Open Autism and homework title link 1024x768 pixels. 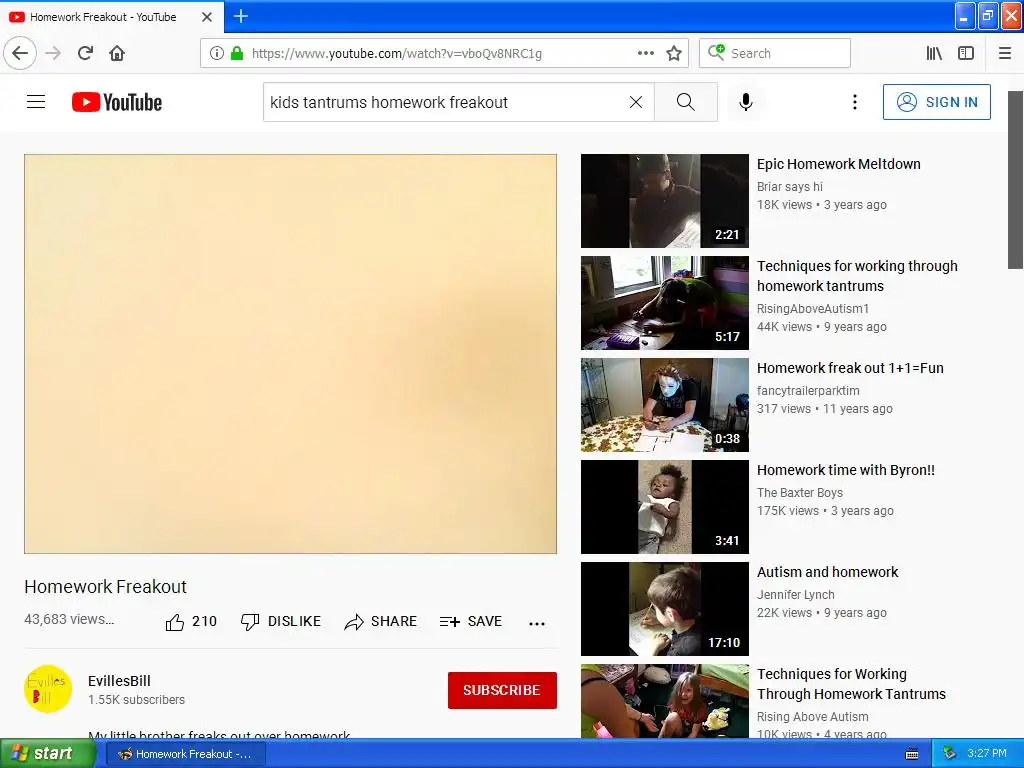(x=827, y=572)
